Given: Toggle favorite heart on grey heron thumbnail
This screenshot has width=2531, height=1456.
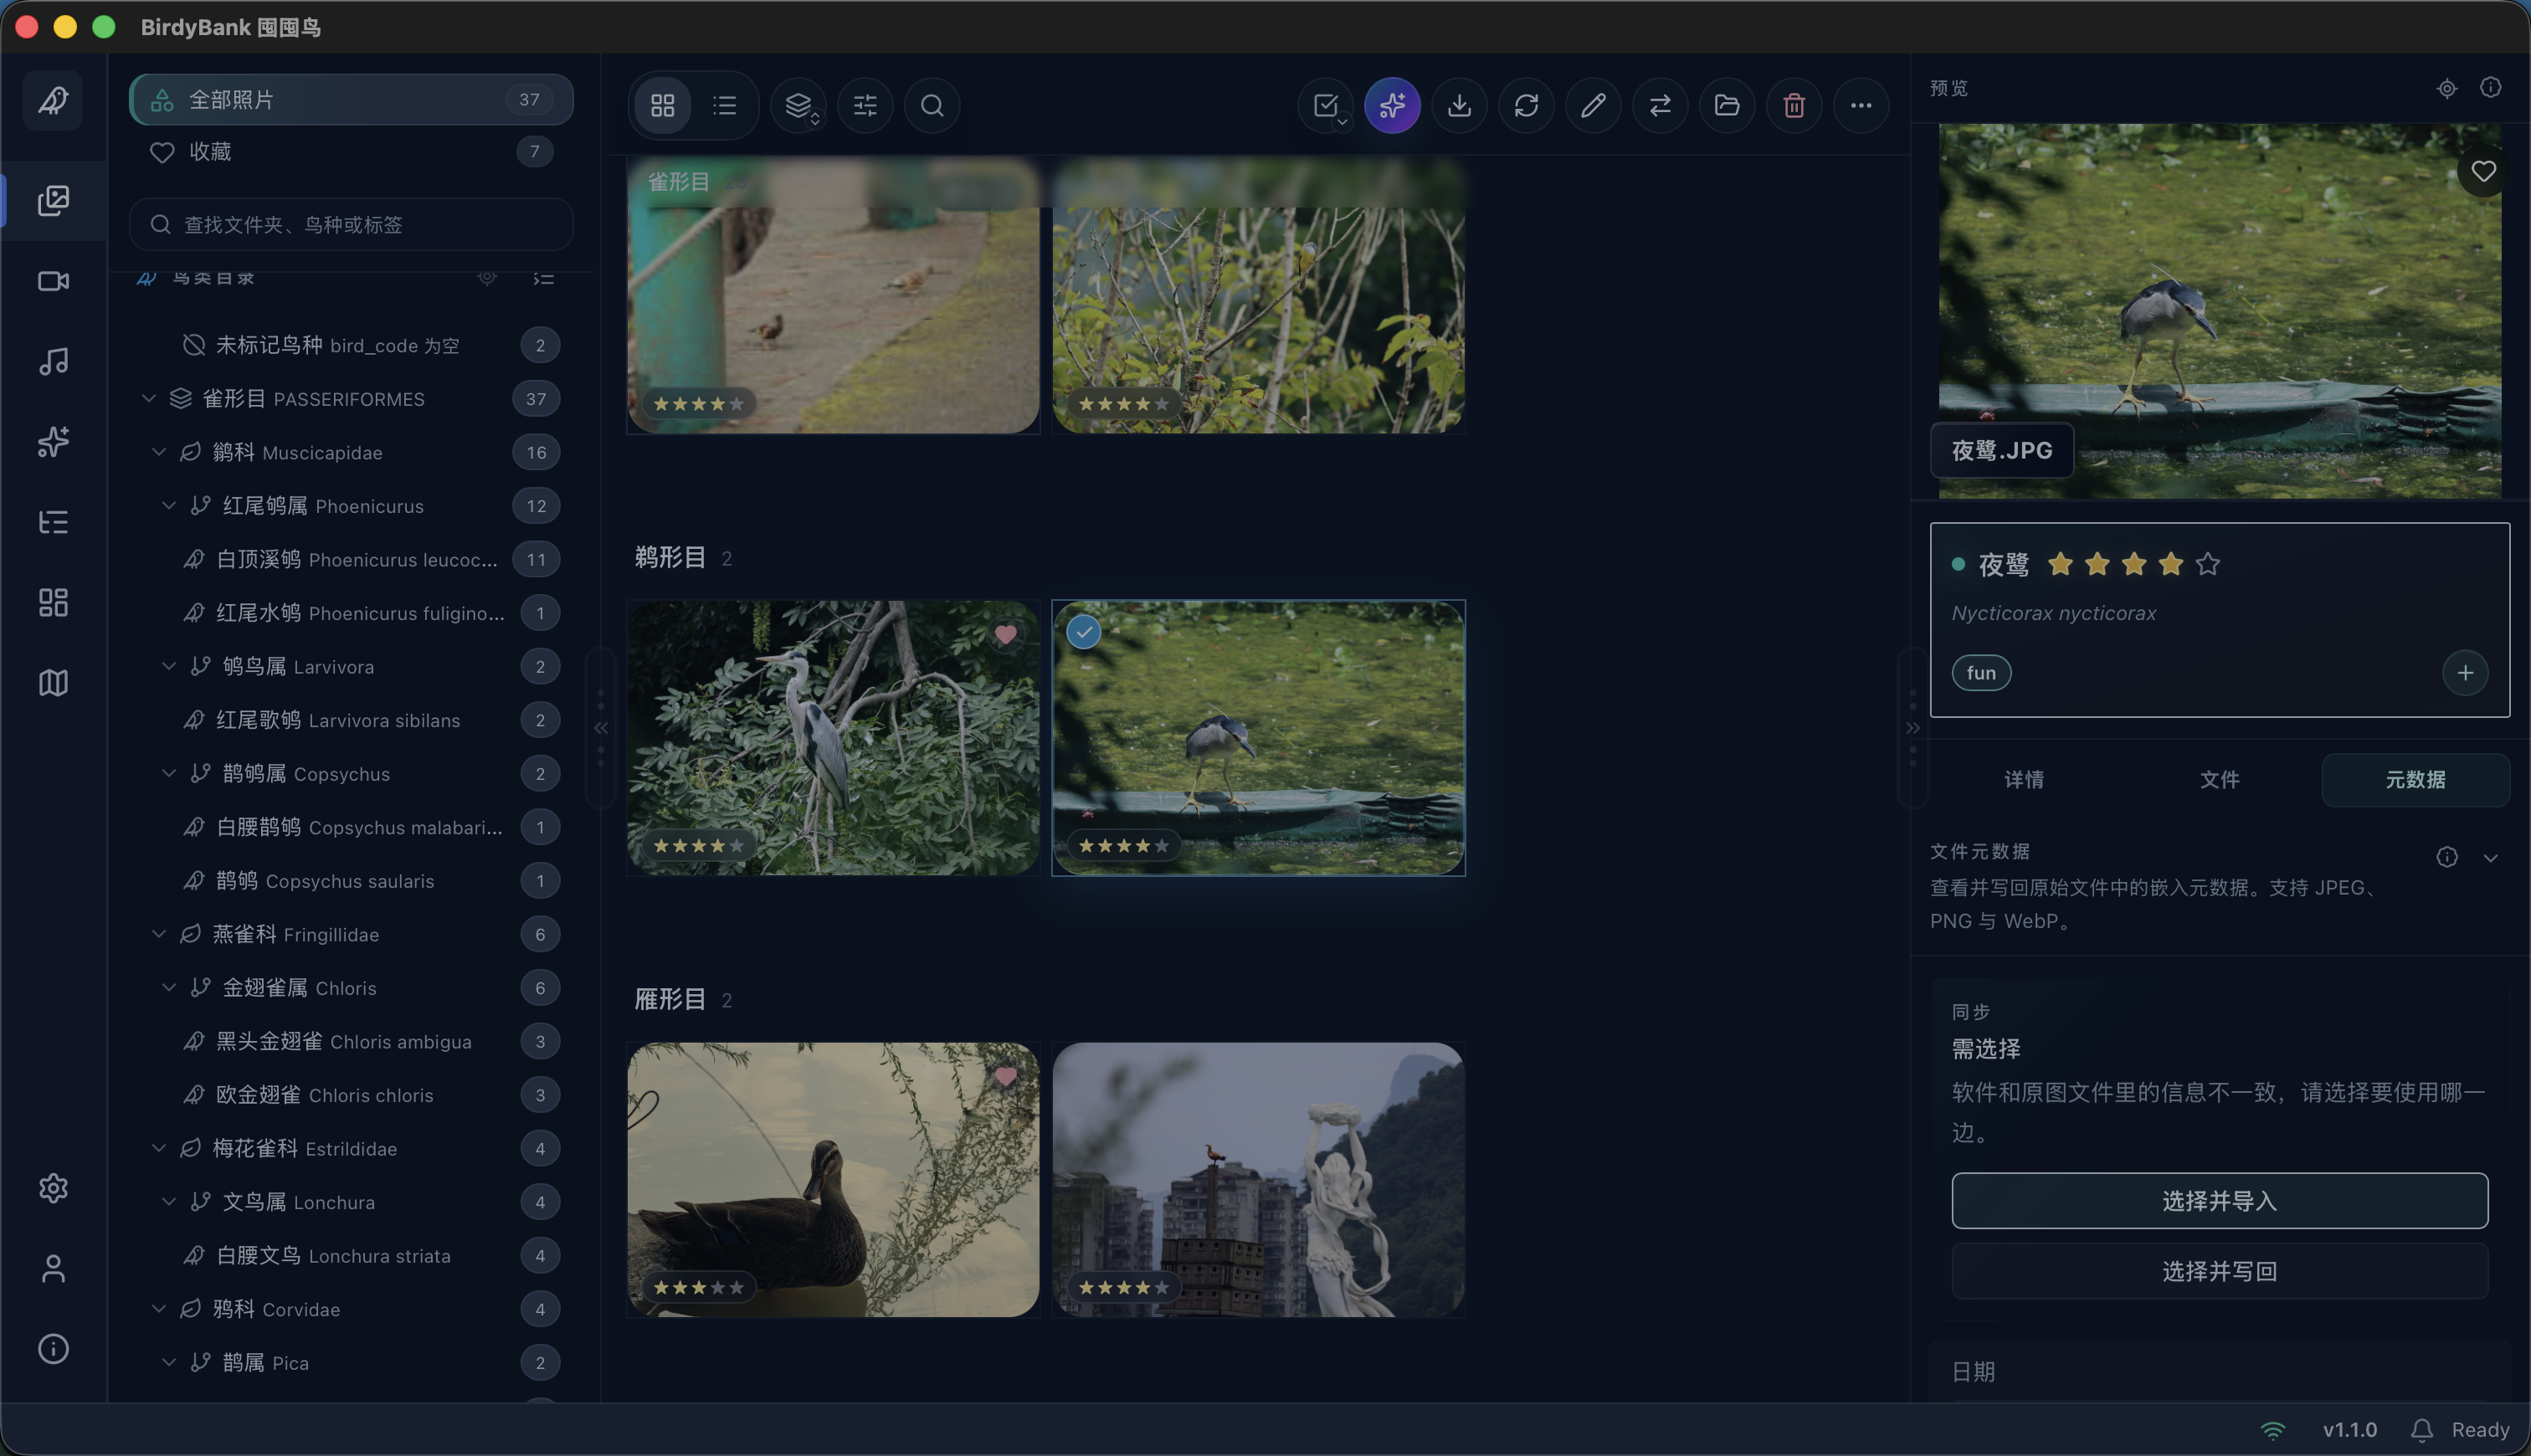Looking at the screenshot, I should coord(1006,634).
